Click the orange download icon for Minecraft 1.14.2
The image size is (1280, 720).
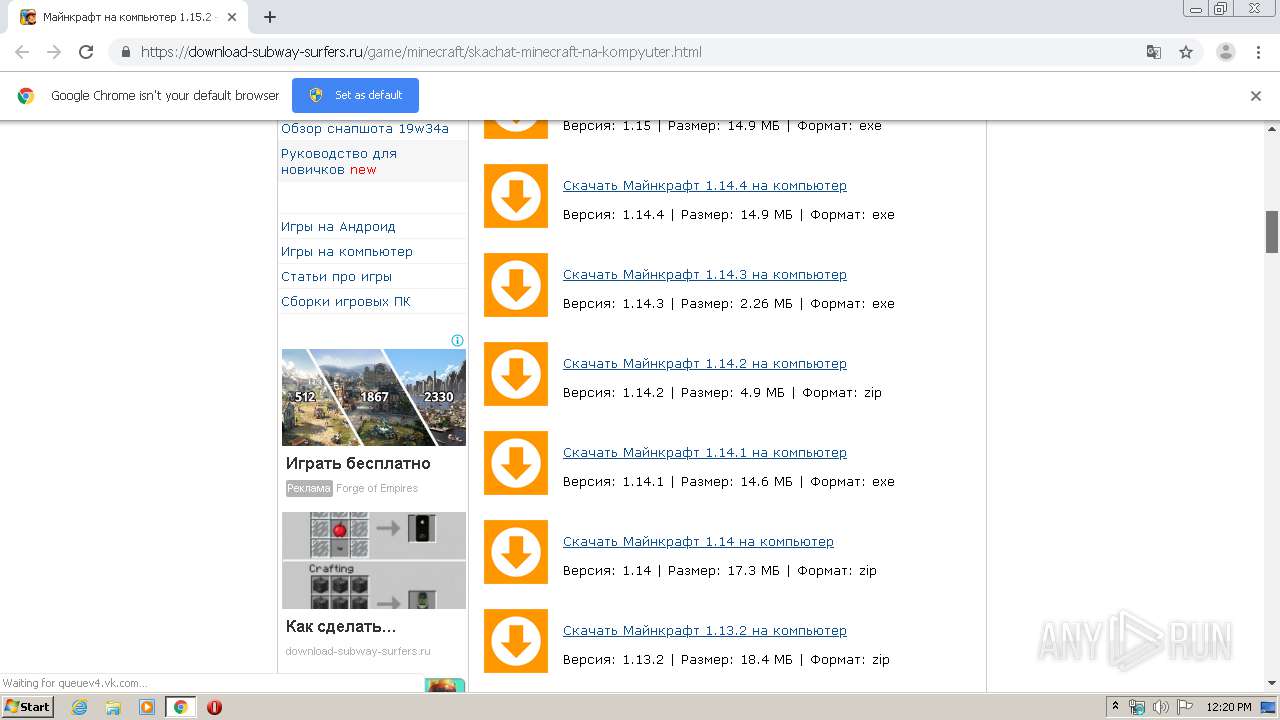click(516, 374)
